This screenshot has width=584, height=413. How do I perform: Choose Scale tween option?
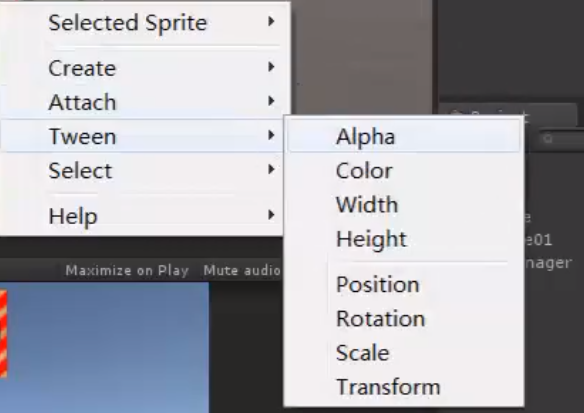[x=404, y=353]
